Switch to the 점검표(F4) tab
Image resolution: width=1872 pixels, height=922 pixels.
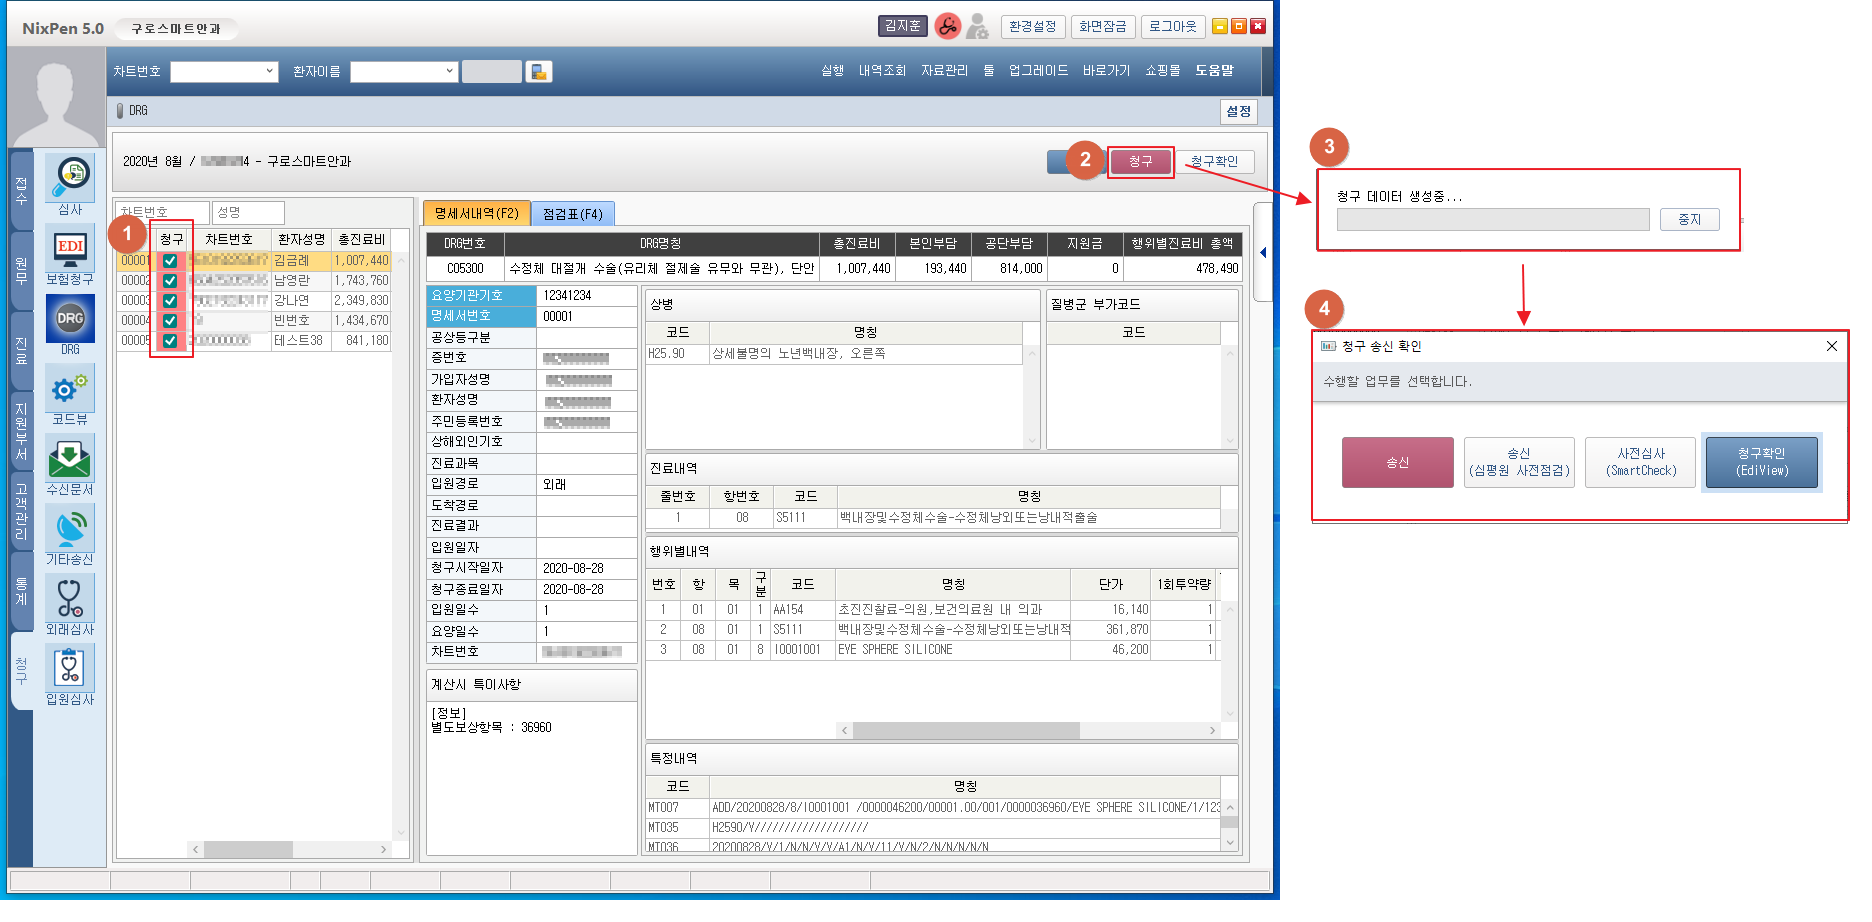coord(572,214)
